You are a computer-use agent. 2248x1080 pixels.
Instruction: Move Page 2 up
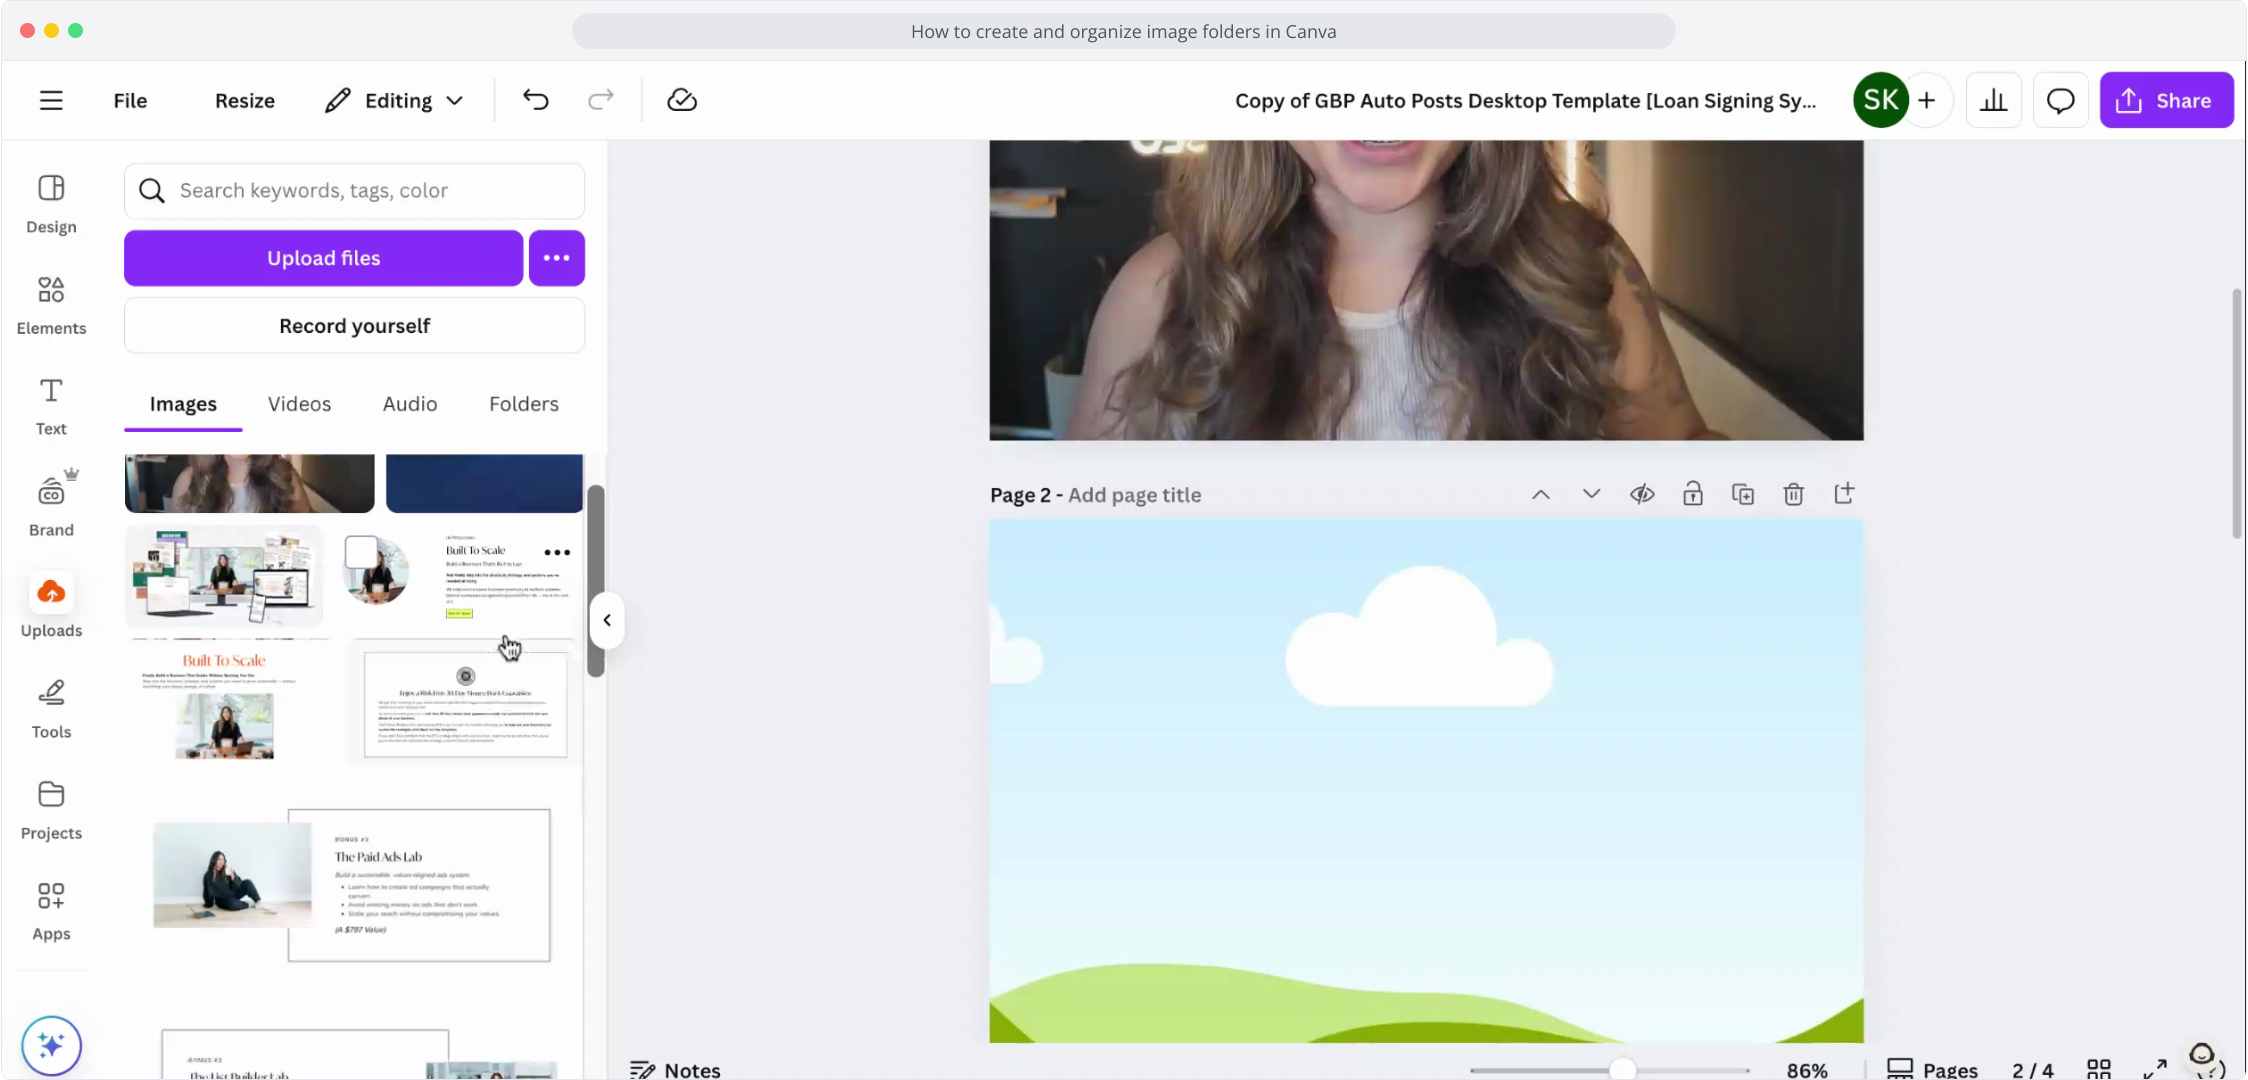[1541, 494]
